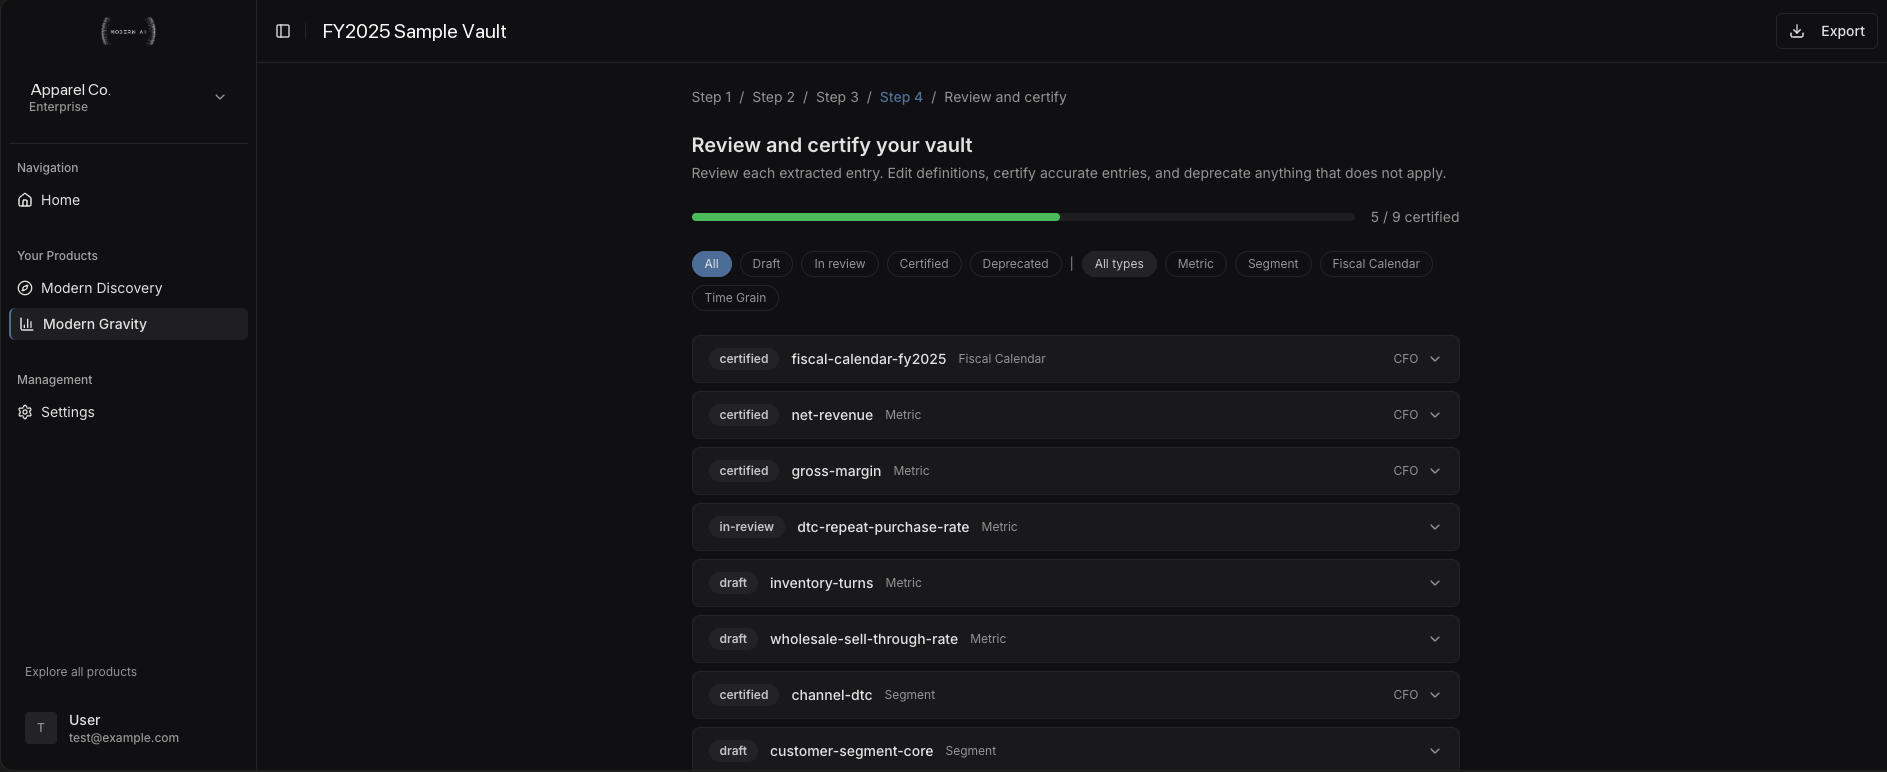Expand the dtc-repeat-purchase-rate entry chevron
Viewport: 1887px width, 772px height.
1435,527
